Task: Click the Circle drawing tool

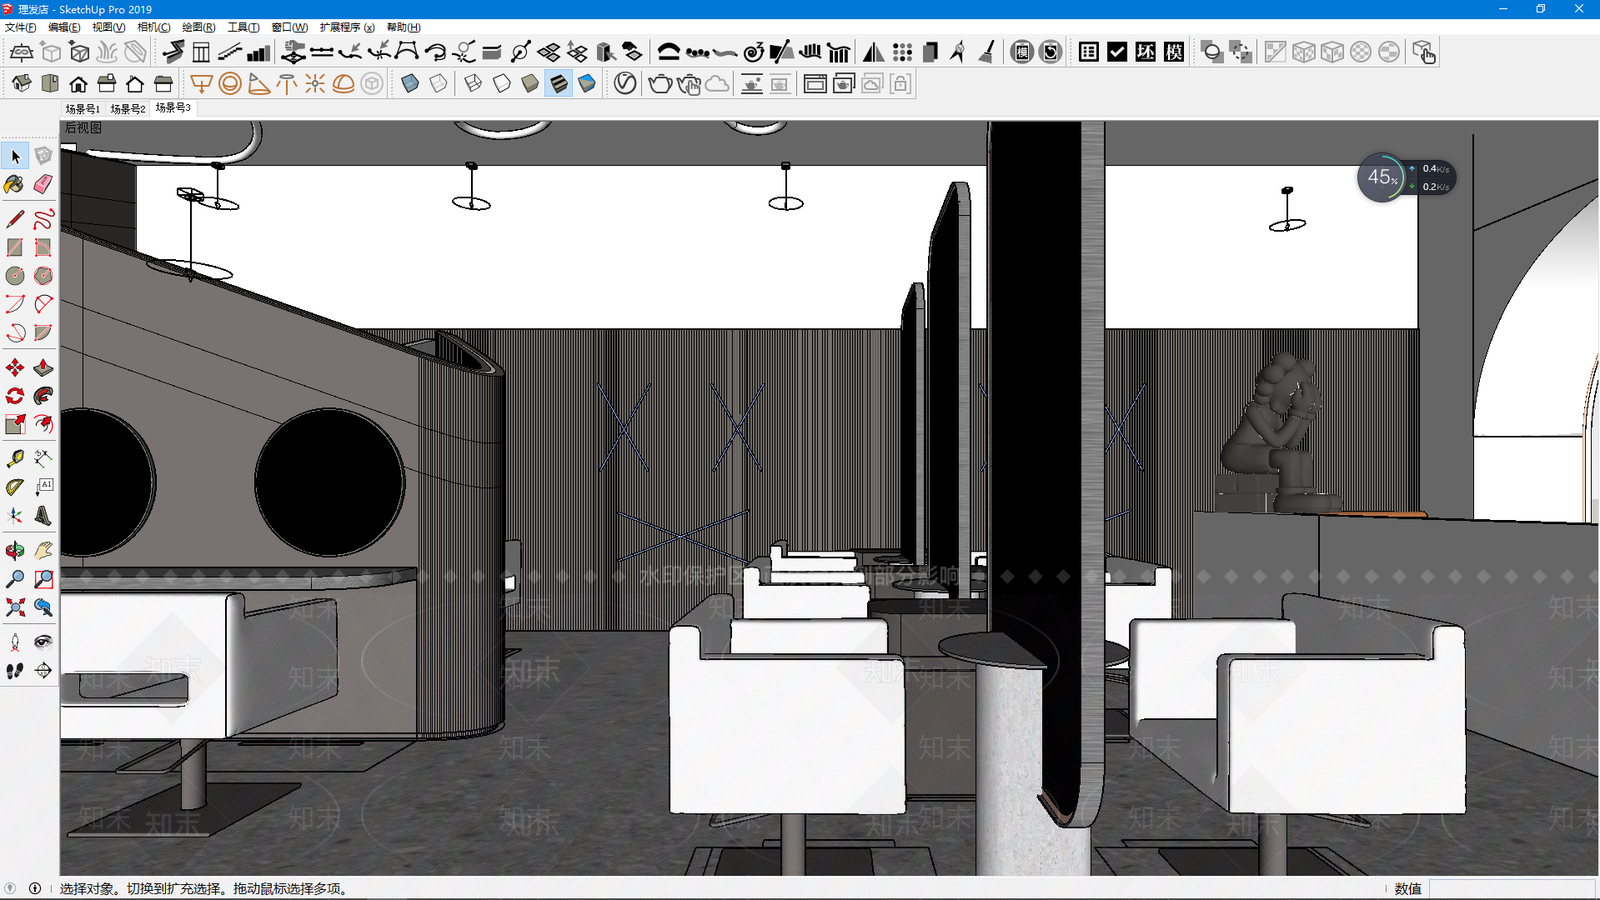Action: [x=15, y=275]
